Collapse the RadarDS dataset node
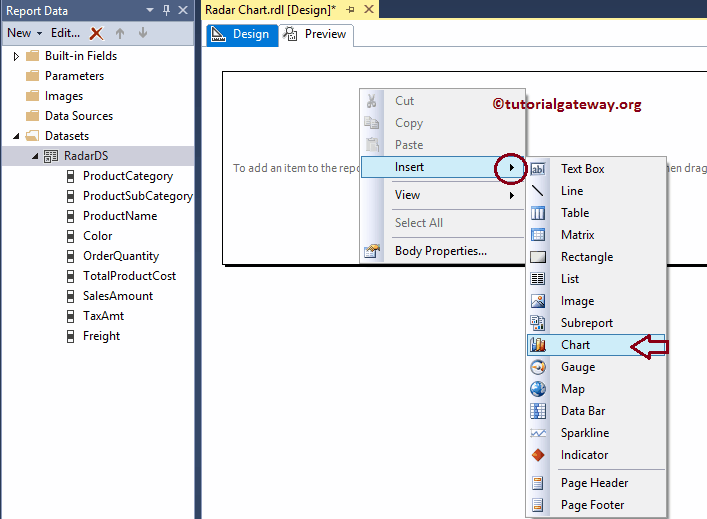Viewport: 707px width, 519px height. click(x=35, y=156)
